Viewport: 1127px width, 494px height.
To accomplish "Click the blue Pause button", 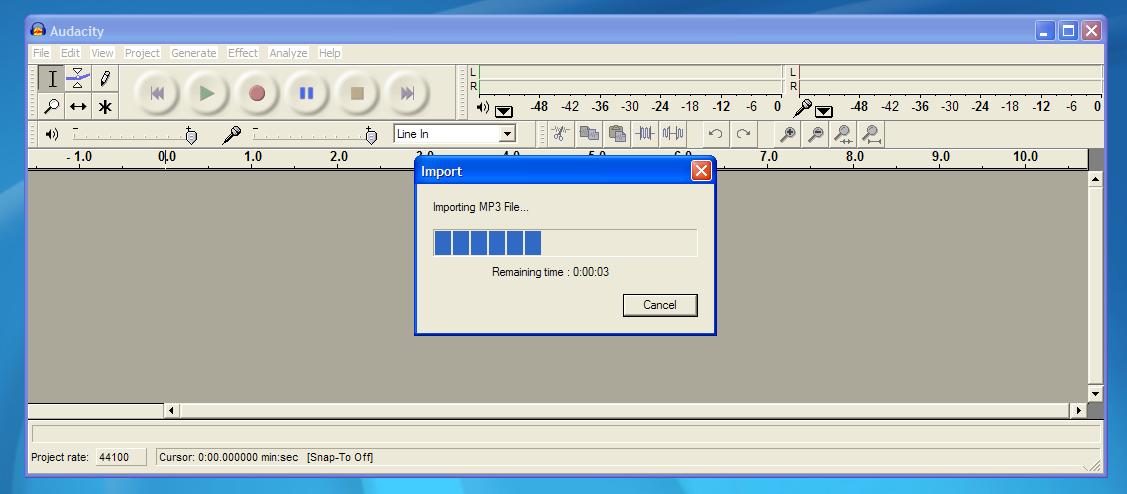I will [x=307, y=93].
